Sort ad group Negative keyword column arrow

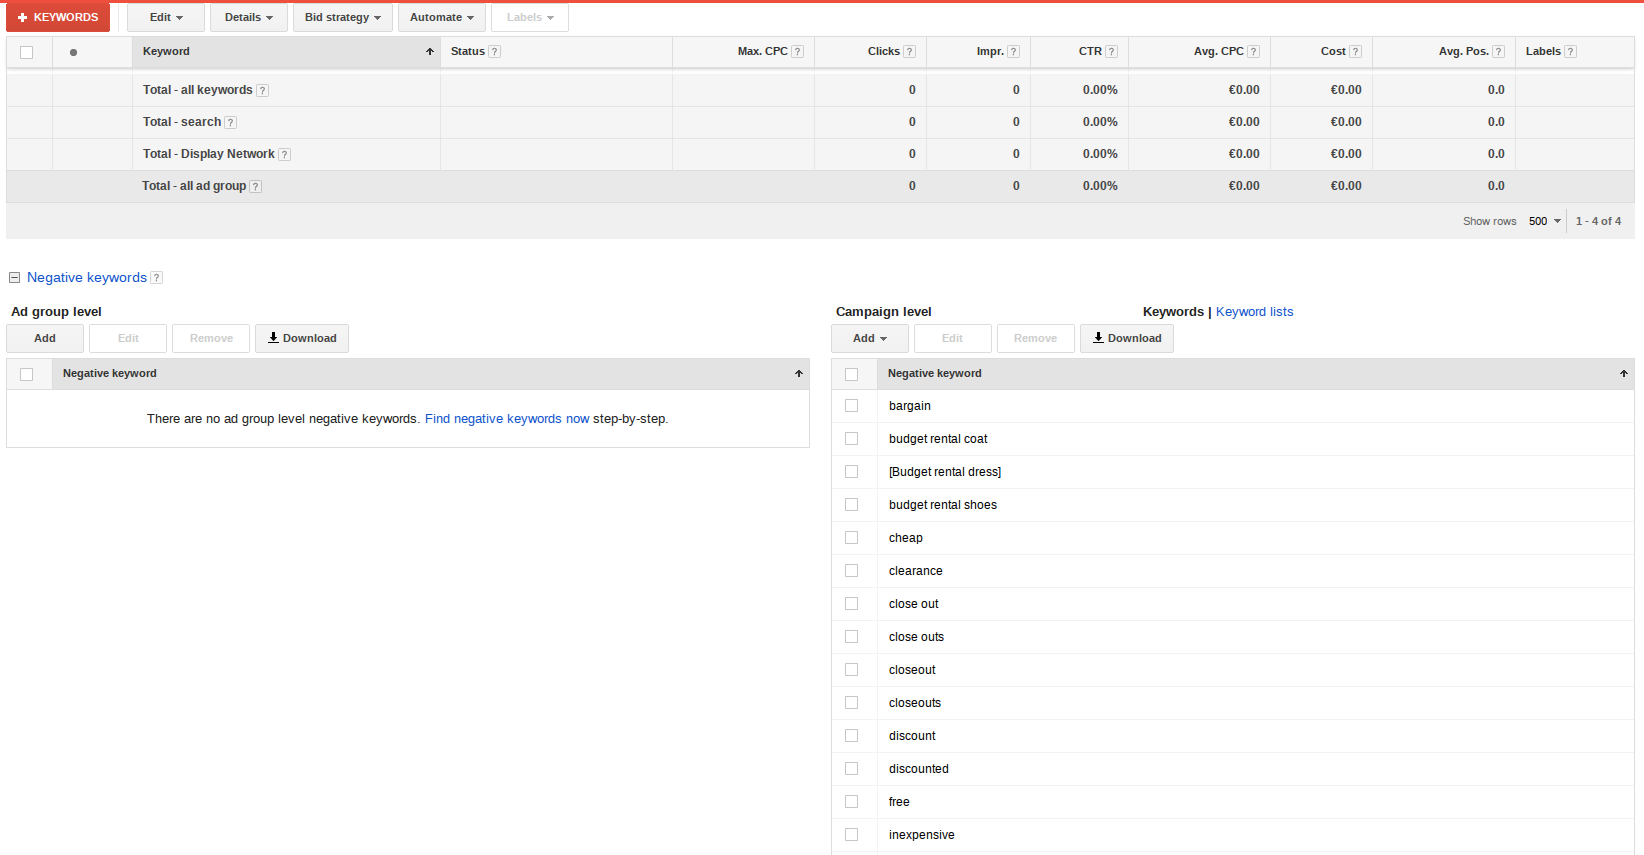(799, 374)
